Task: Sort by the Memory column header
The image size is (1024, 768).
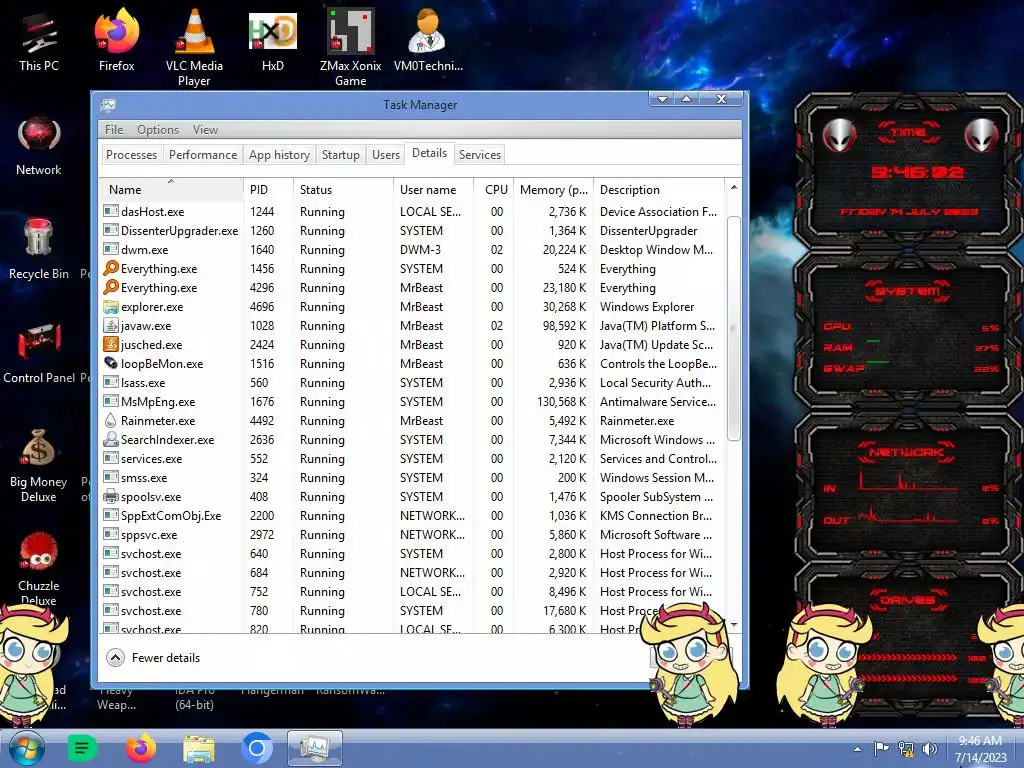Action: pos(554,189)
